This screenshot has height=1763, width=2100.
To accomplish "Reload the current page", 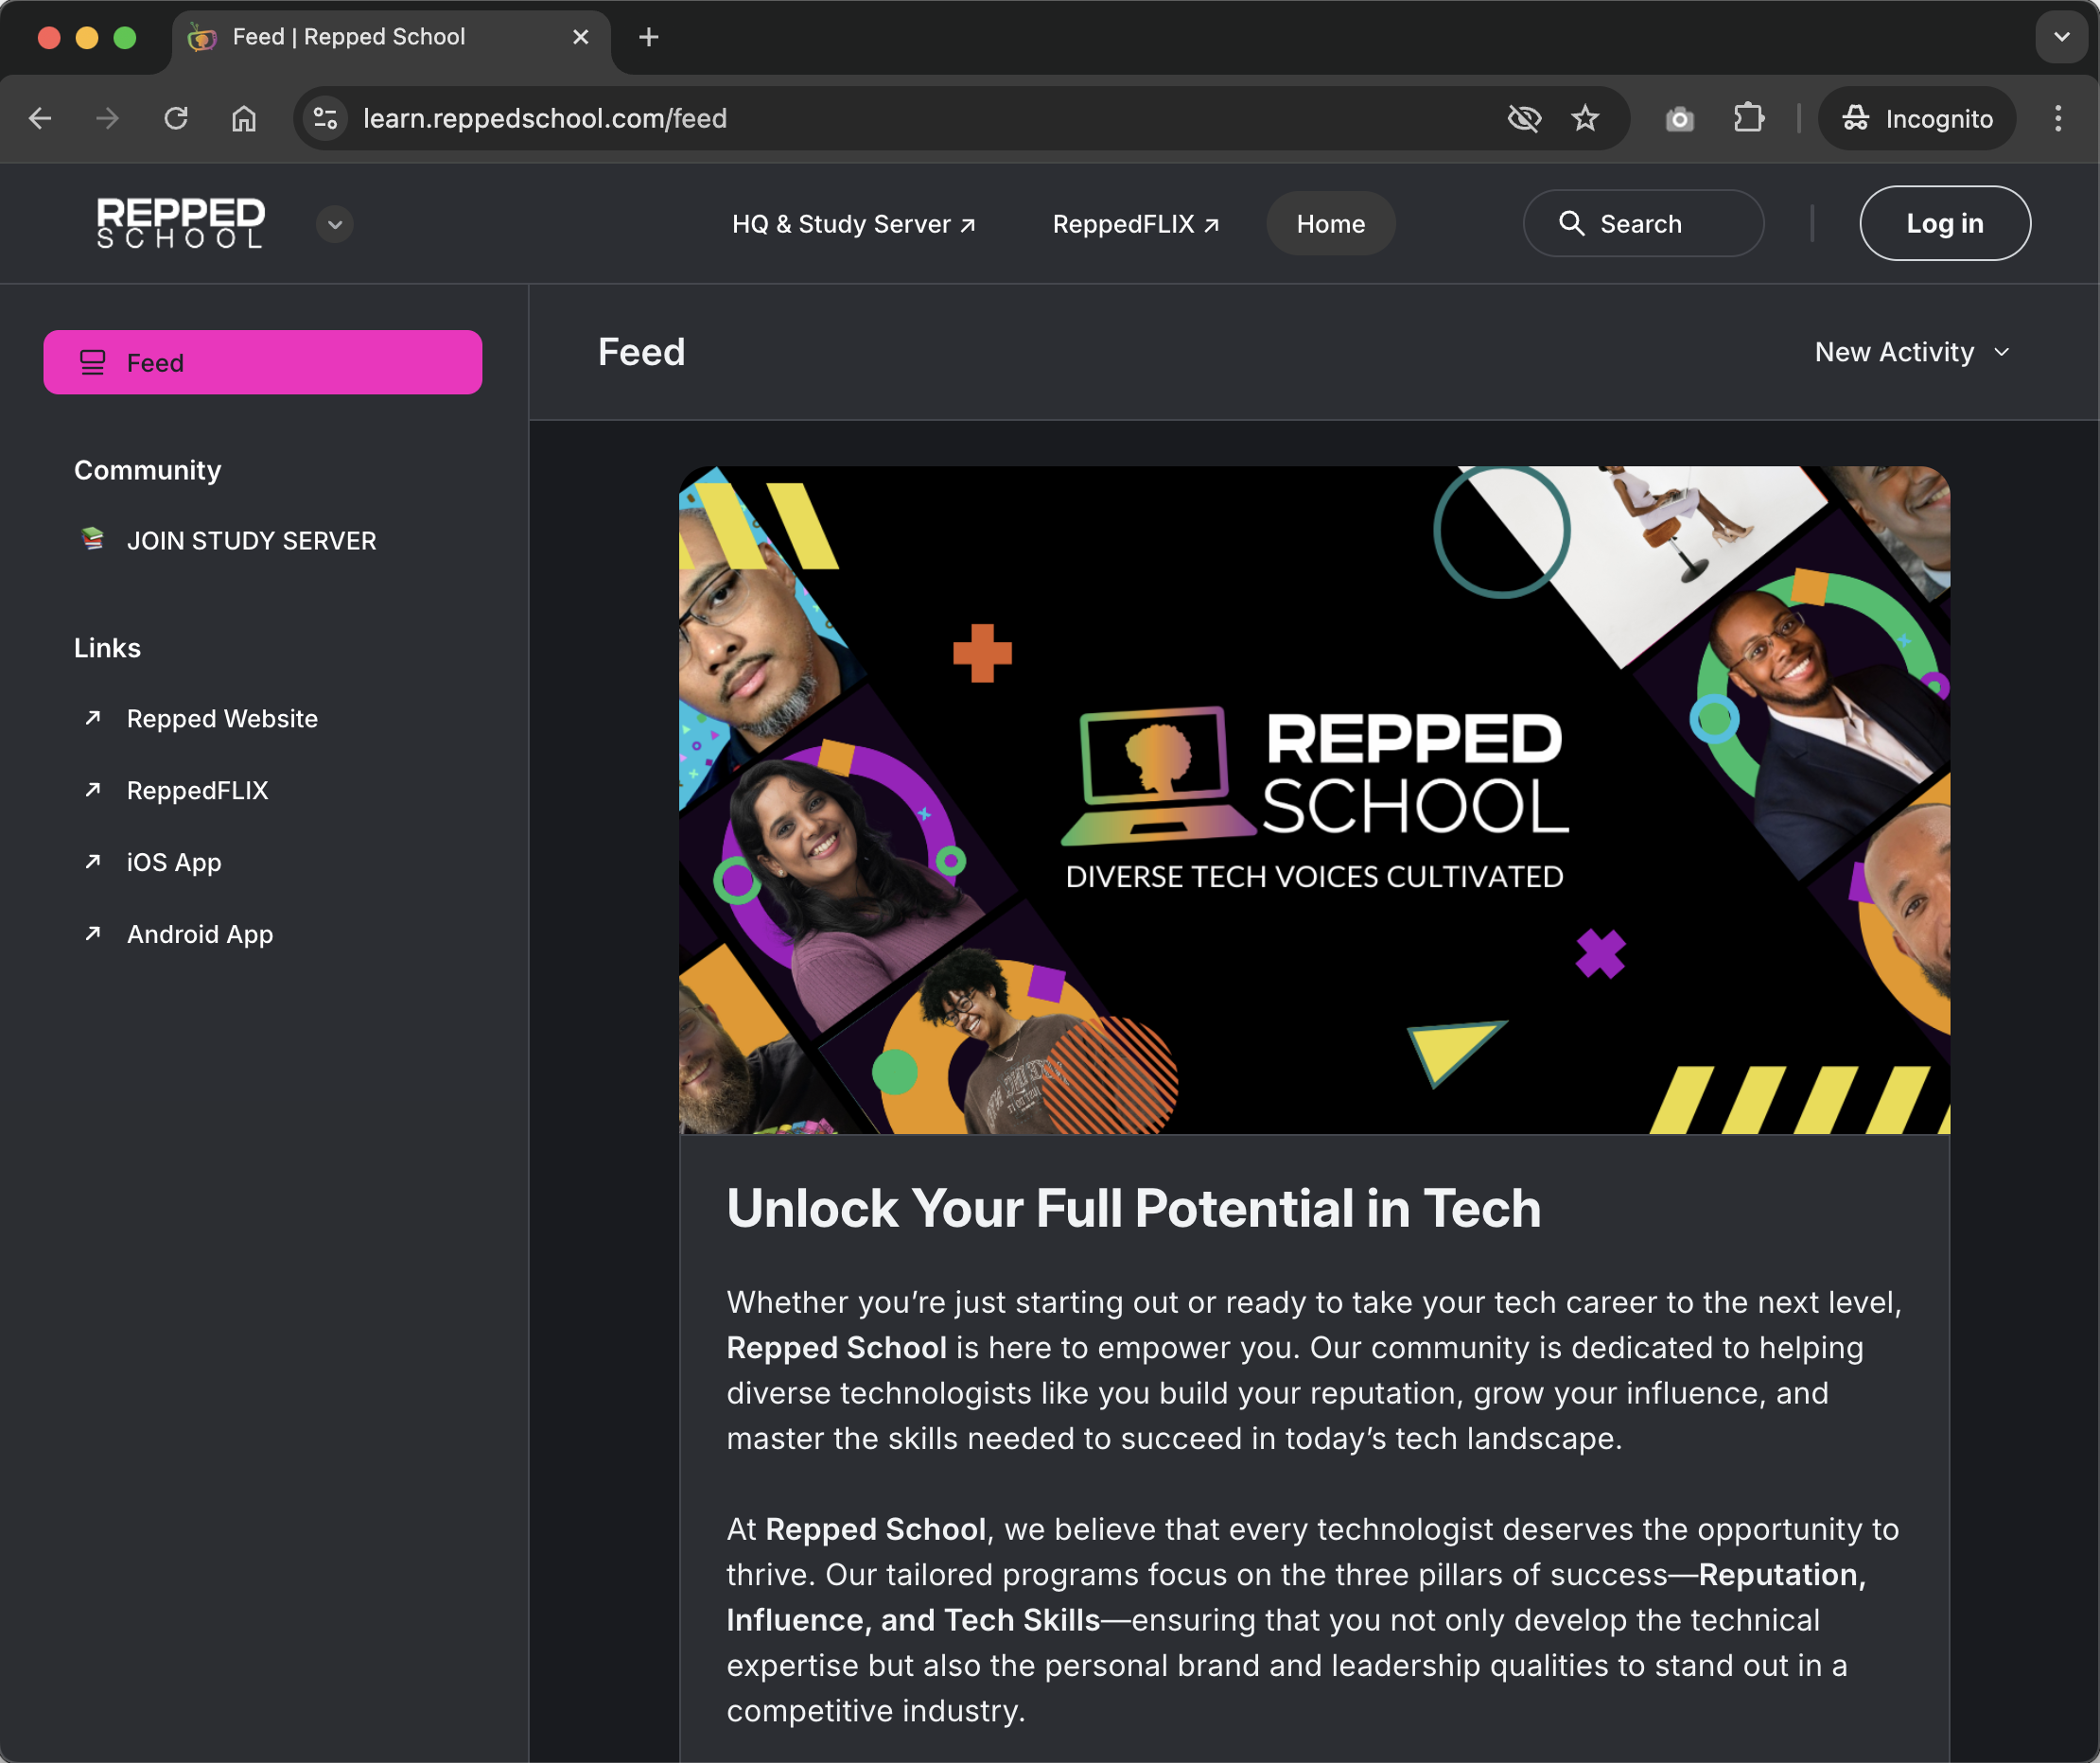I will 176,118.
